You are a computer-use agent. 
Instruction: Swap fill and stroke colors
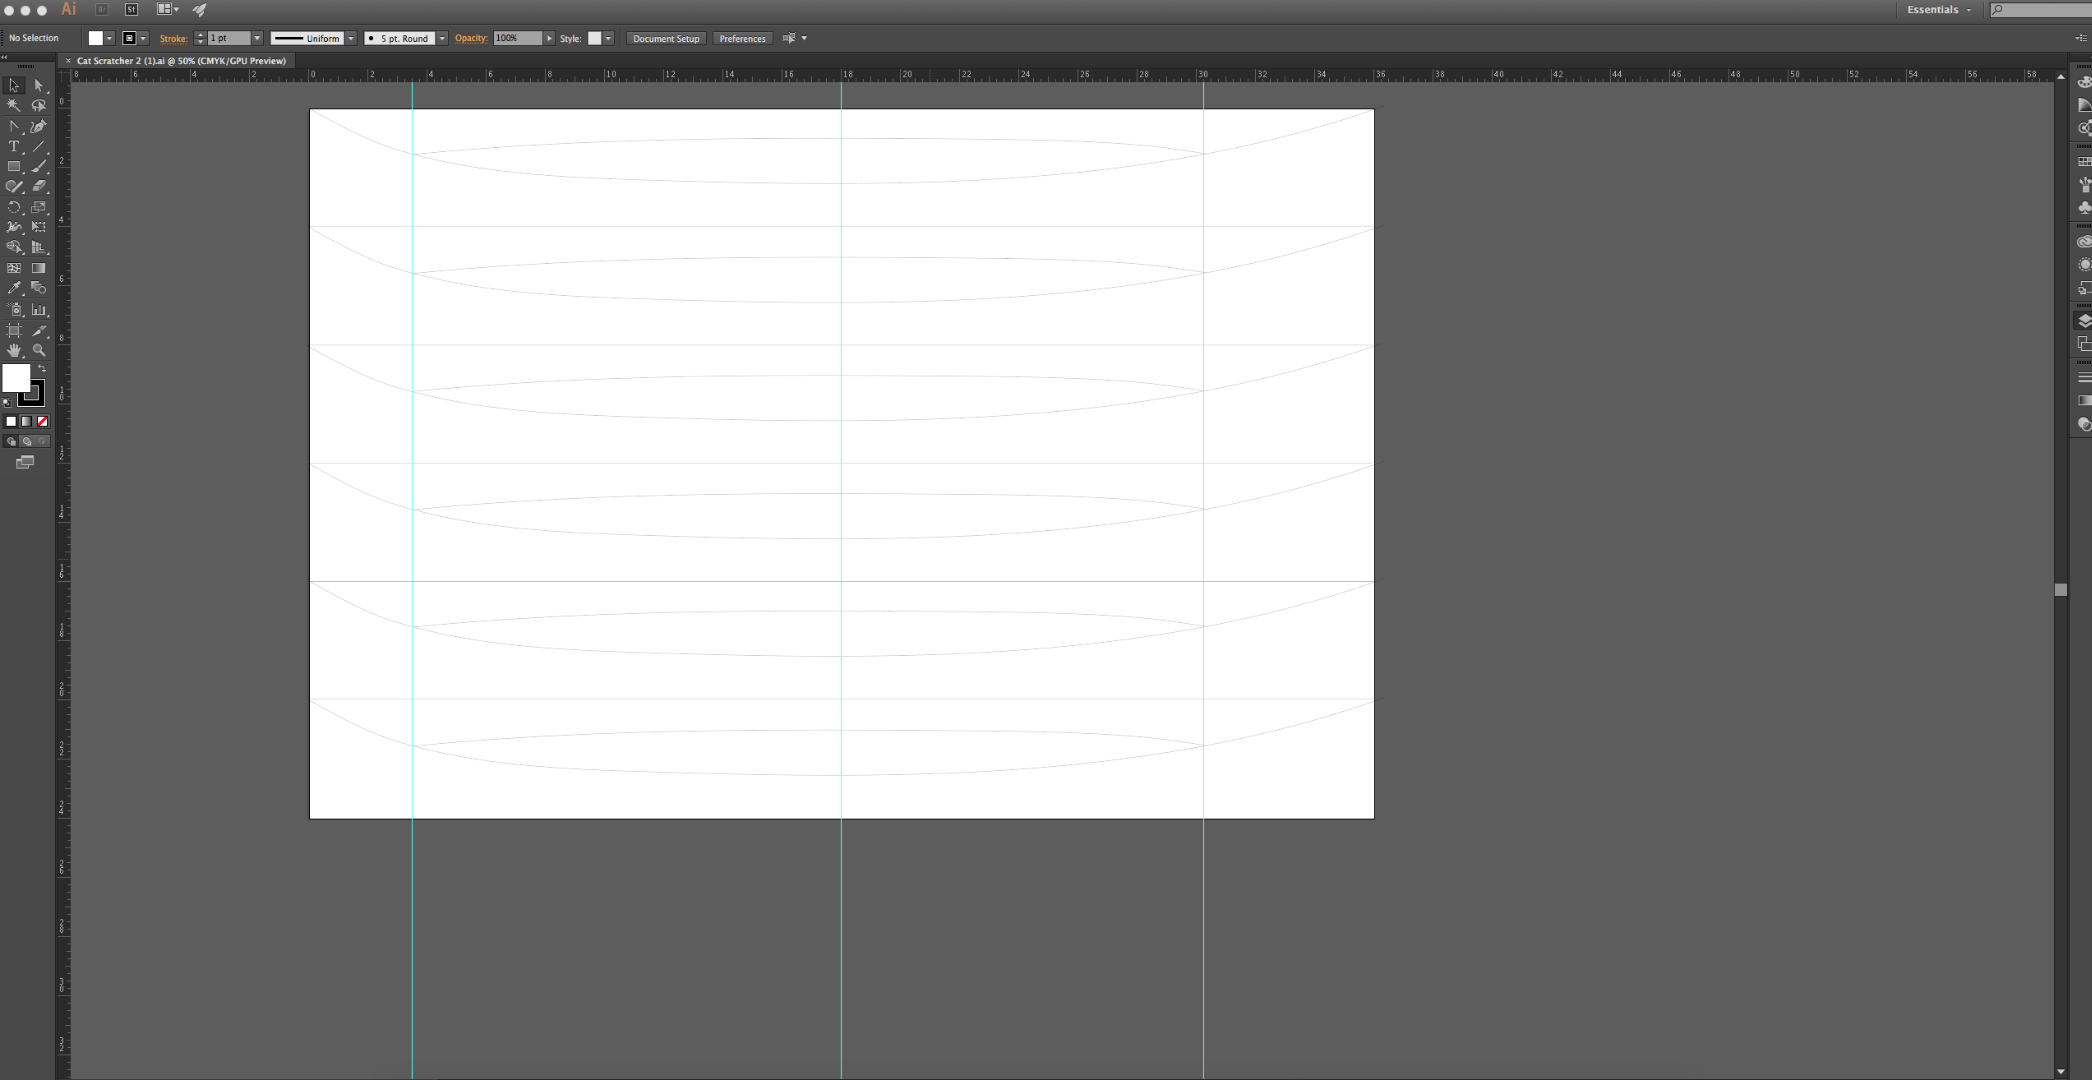[42, 369]
